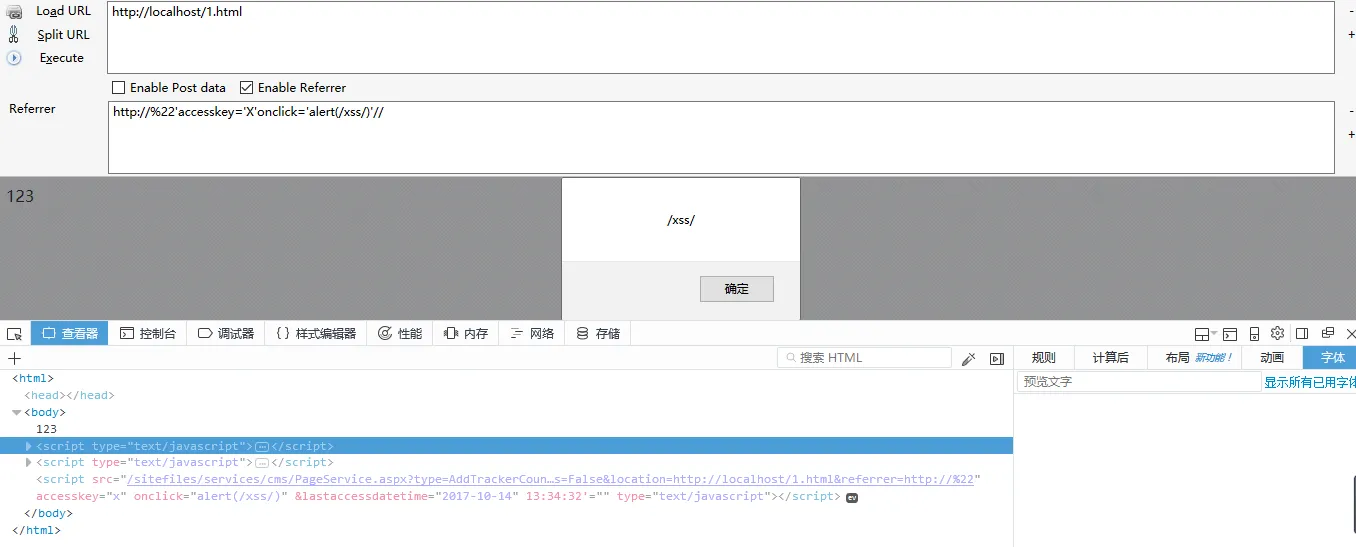Select the 字体 fonts tab
Viewport: 1356px width, 547px height.
coord(1332,358)
